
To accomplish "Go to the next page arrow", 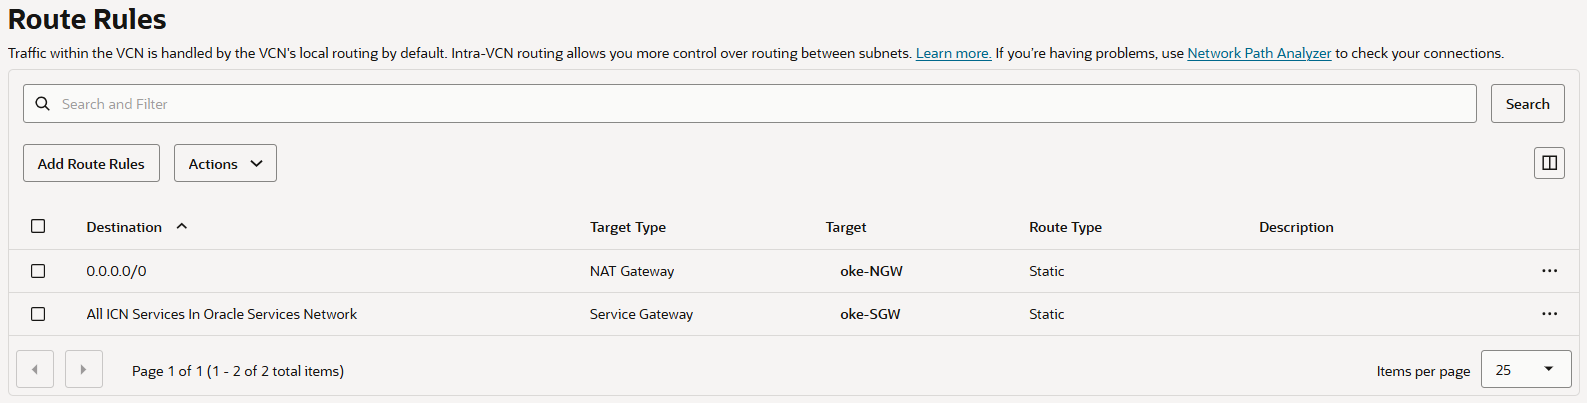I will tap(83, 370).
